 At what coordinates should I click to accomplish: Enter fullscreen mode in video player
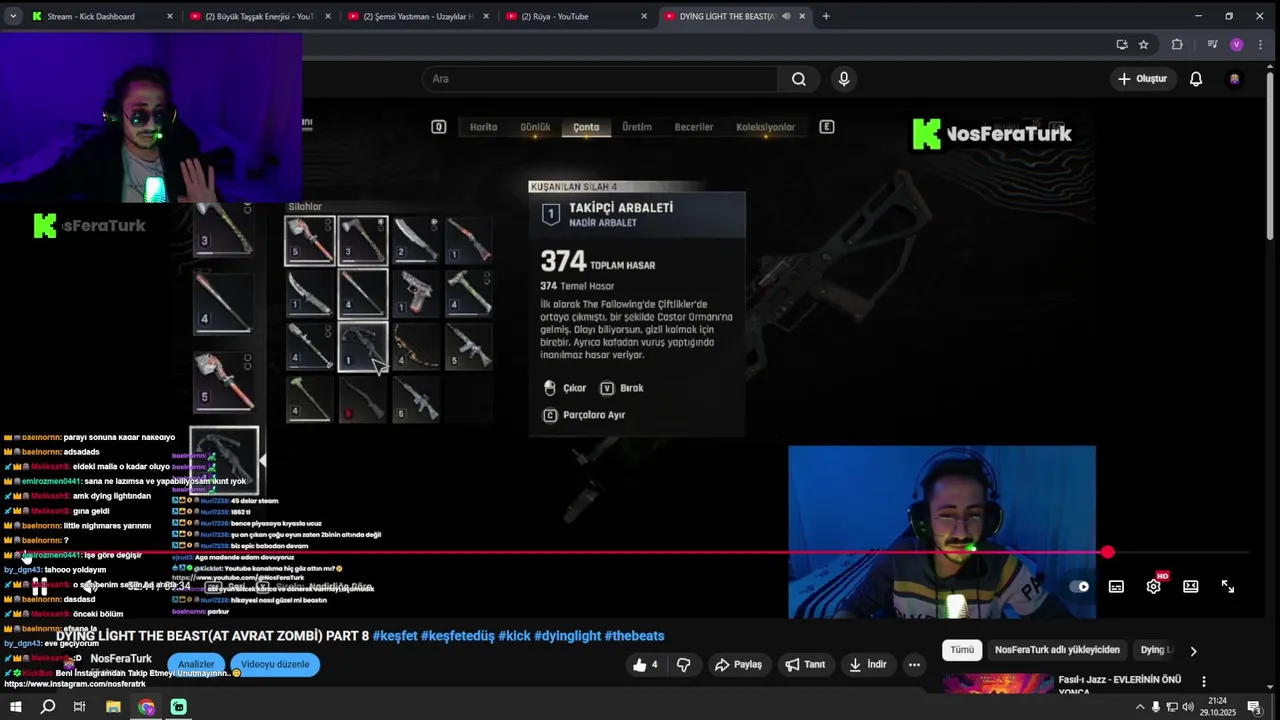click(1228, 587)
